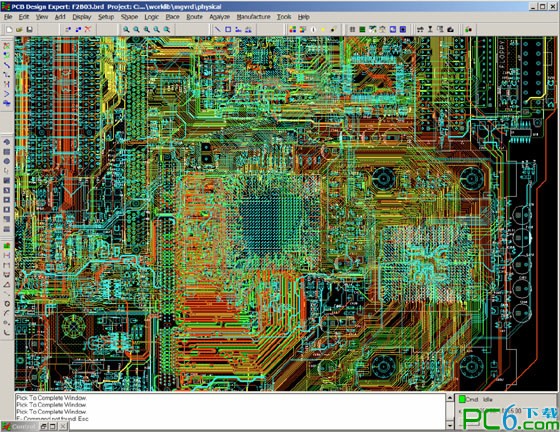The image size is (560, 432).
Task: Click the green Cmd status indicator
Action: 462,399
